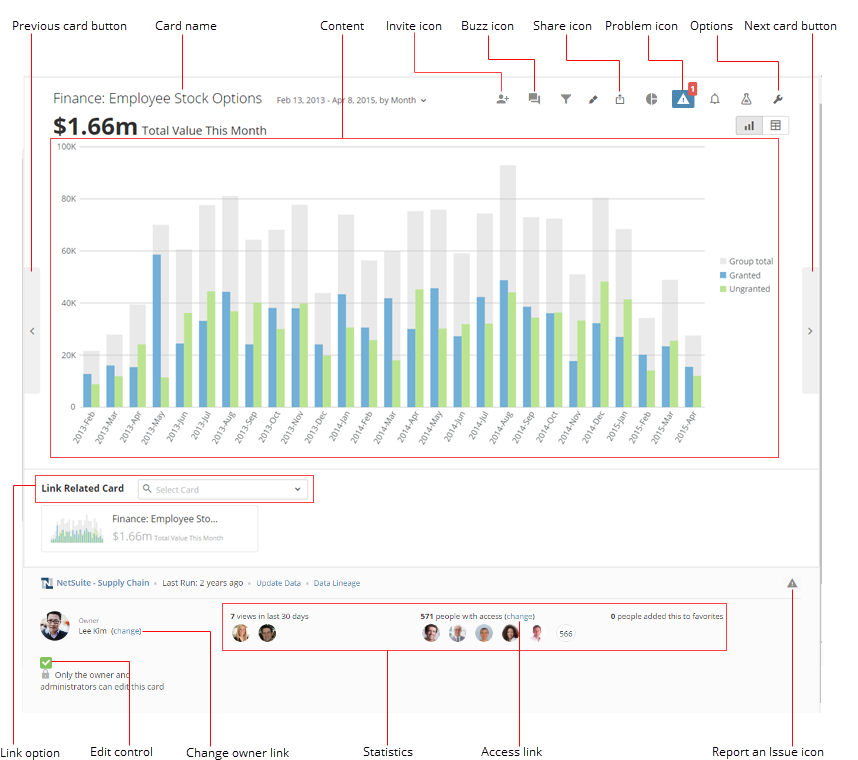Go to the next card
This screenshot has height=760, width=858.
pos(810,331)
